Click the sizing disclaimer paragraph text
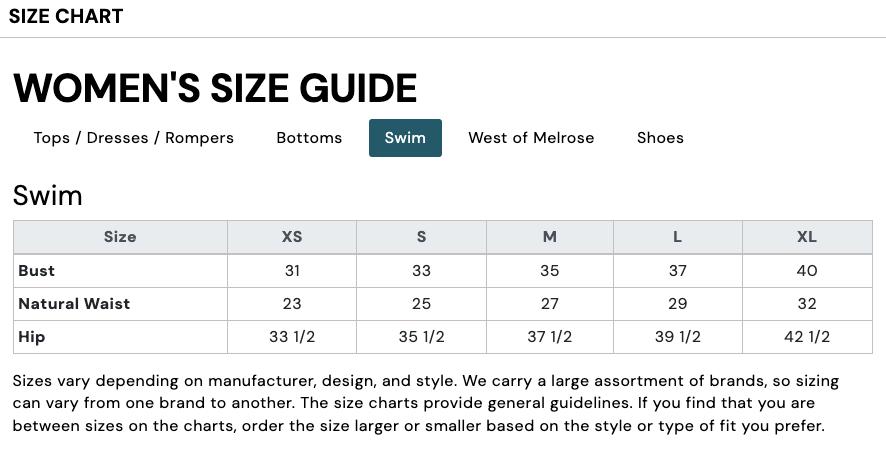Viewport: 886px width, 463px height. pyautogui.click(x=425, y=404)
